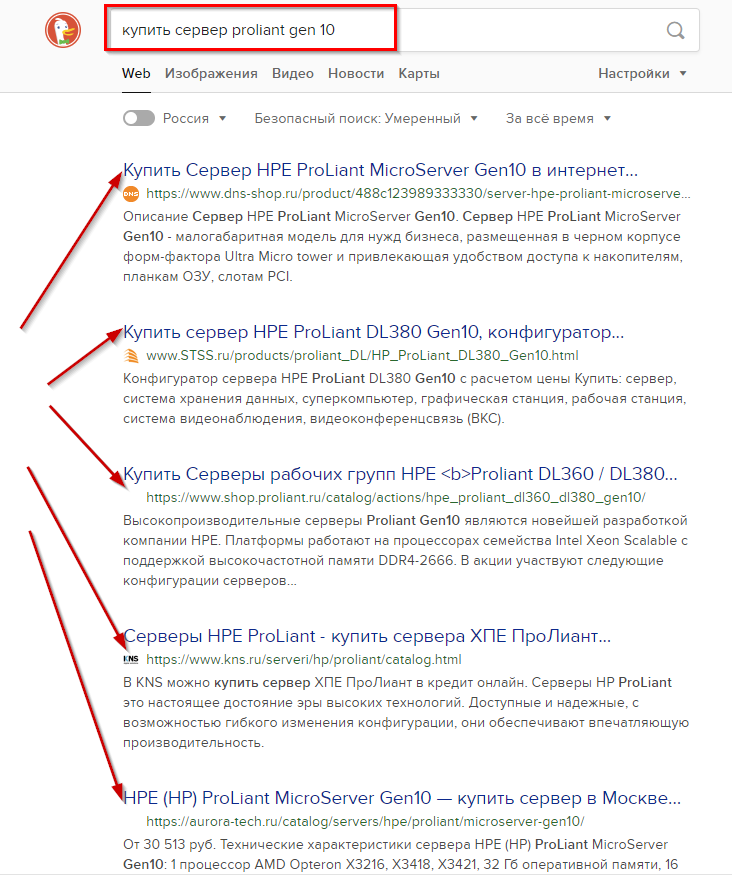Open the Безопасный поиск: Умеренный dropdown

[x=366, y=118]
